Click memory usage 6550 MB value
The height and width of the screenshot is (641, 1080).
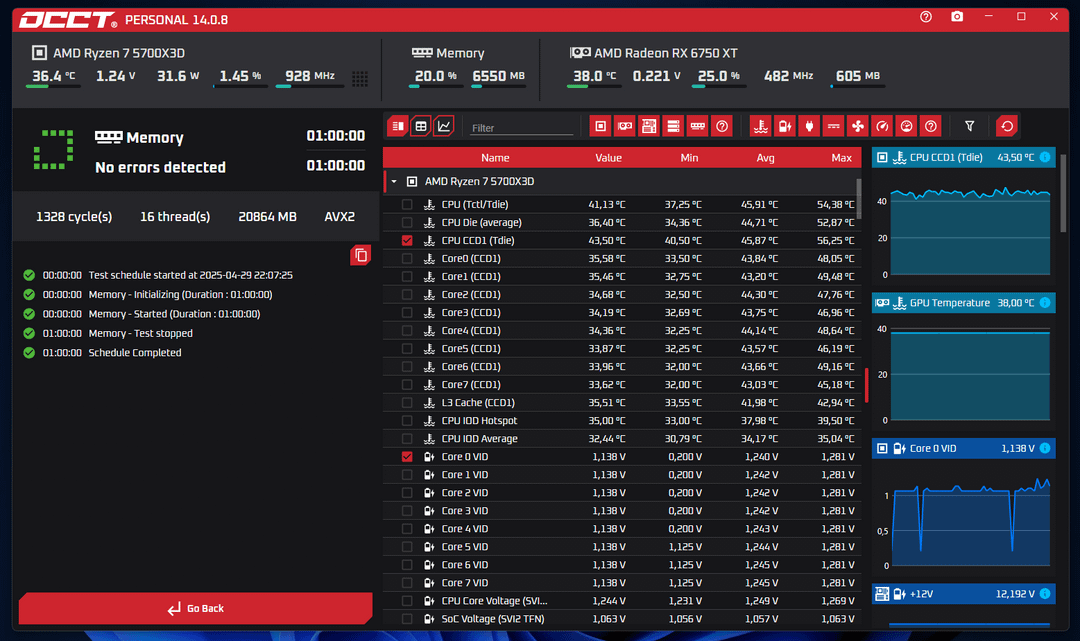click(498, 76)
